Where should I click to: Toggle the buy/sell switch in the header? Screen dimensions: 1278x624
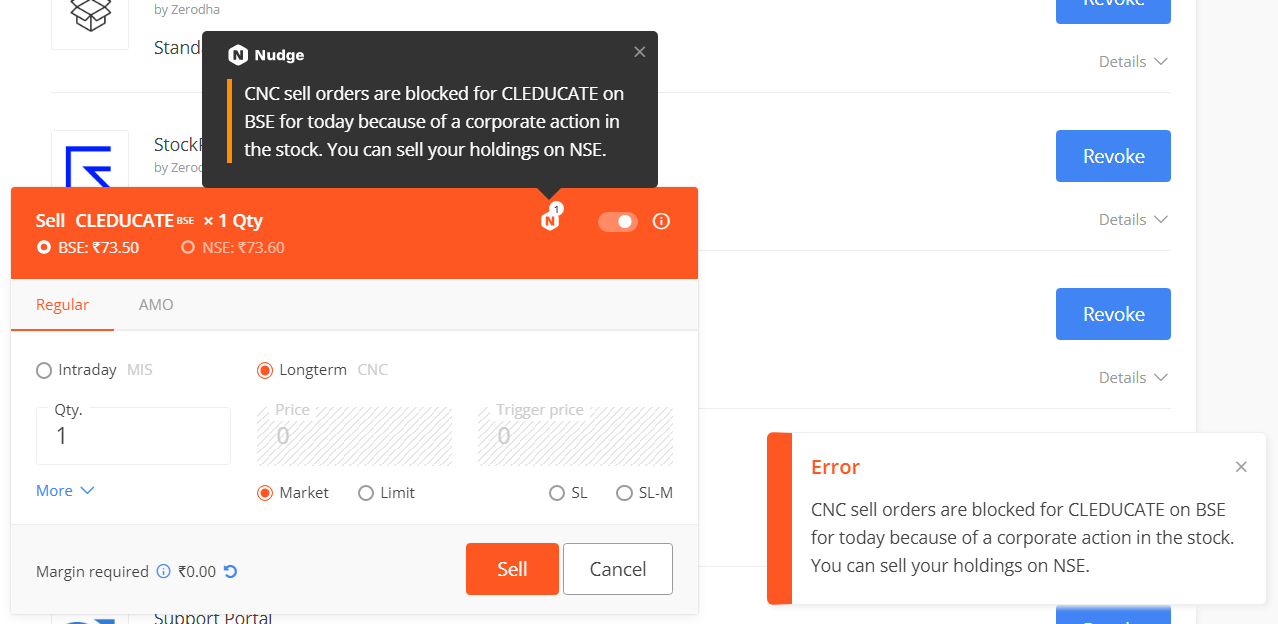coord(618,221)
